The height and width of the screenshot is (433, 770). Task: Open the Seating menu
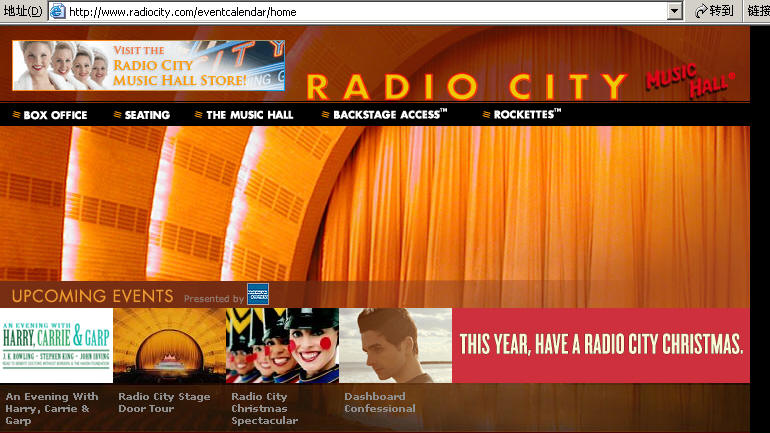pos(147,115)
